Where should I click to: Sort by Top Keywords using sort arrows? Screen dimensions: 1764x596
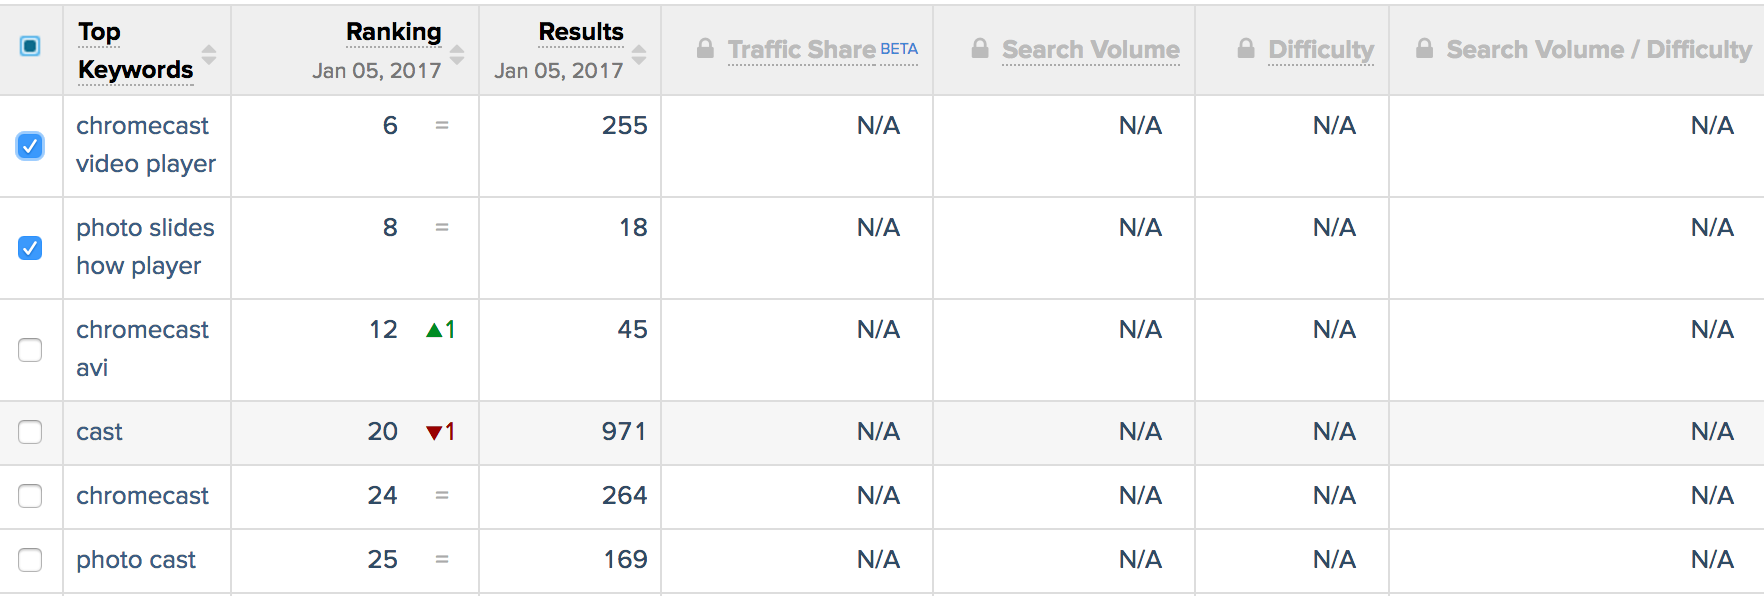(209, 54)
